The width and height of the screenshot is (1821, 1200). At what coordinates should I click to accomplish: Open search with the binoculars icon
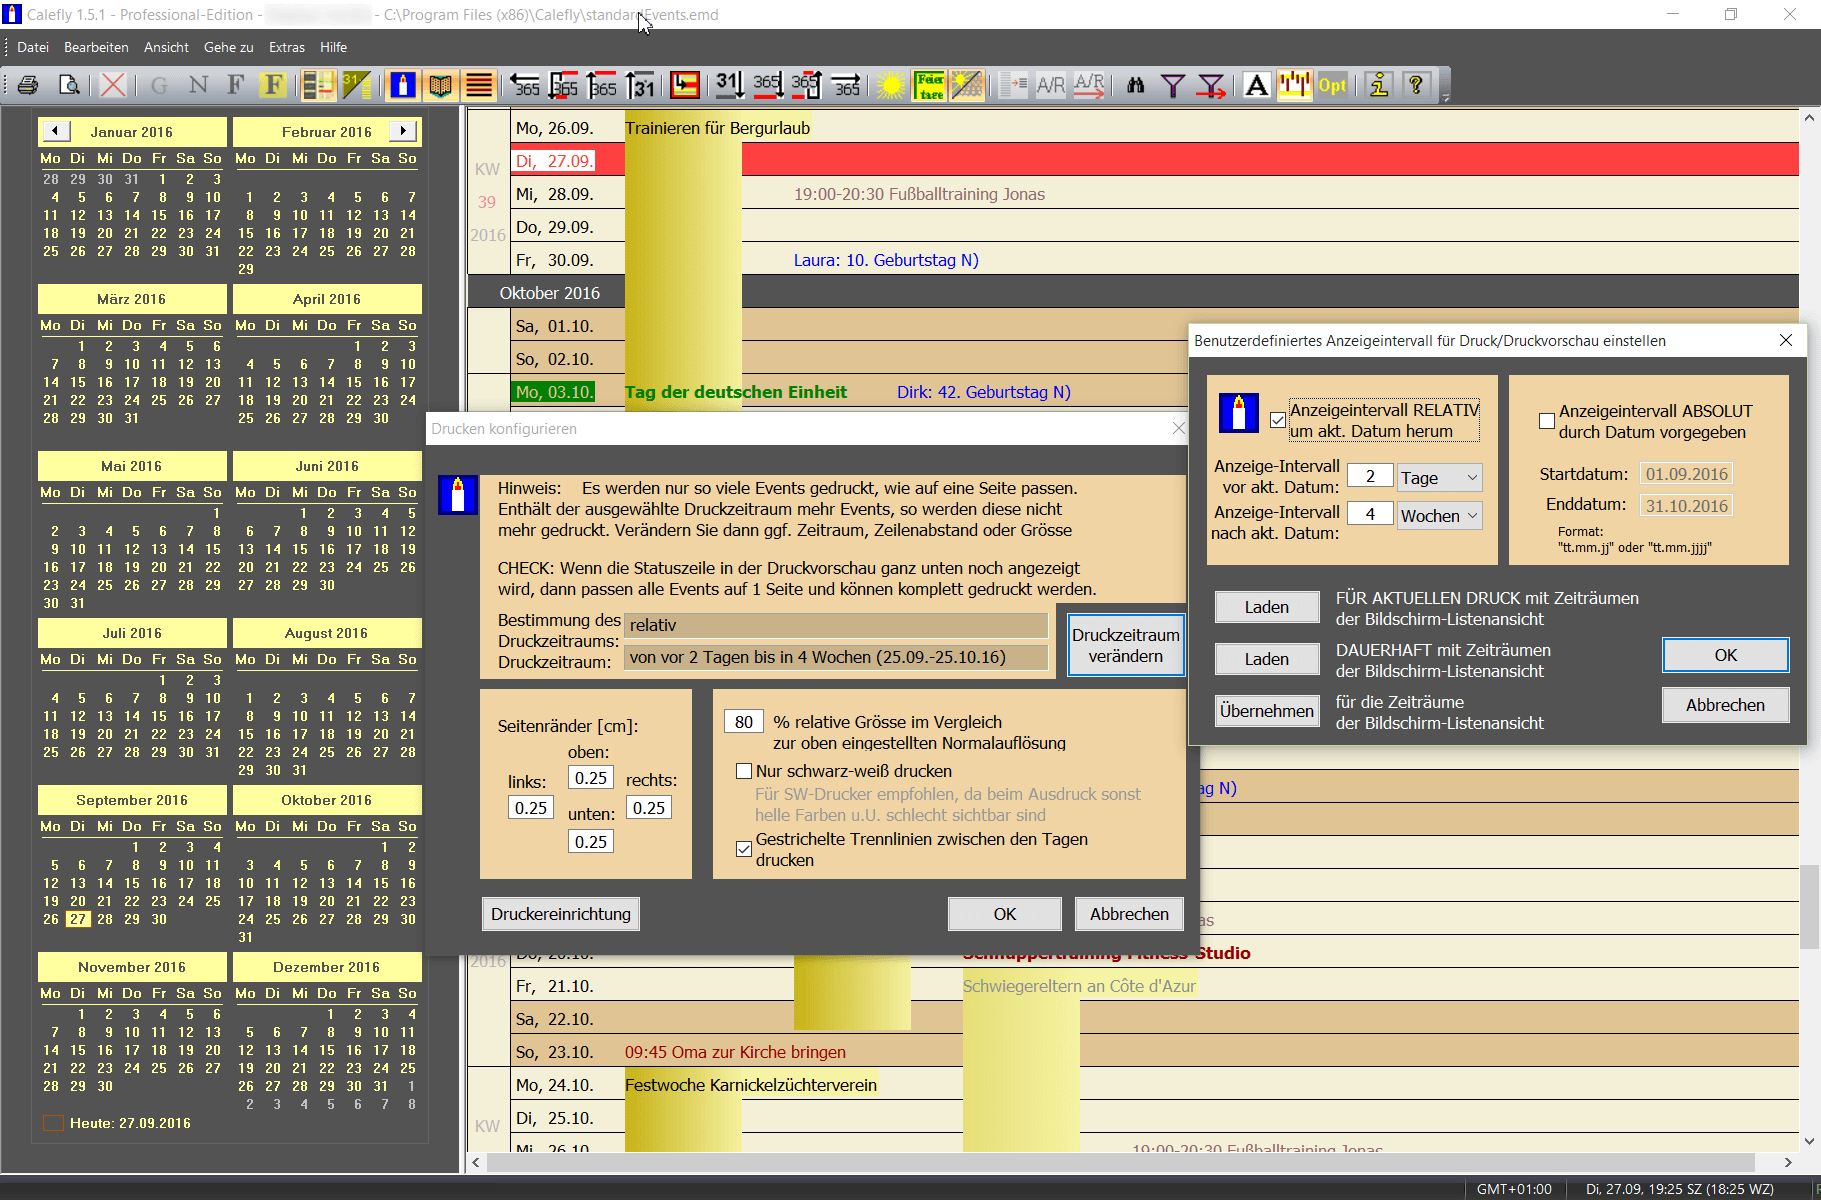coord(1135,85)
